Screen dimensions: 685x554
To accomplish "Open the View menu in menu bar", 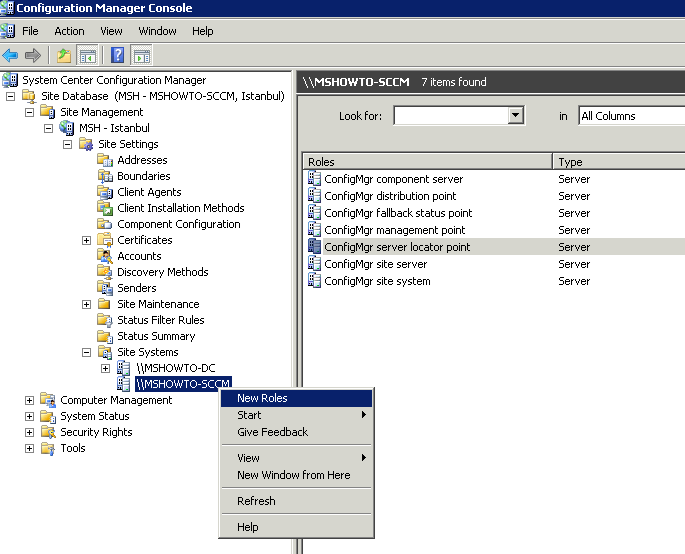I will (x=111, y=31).
